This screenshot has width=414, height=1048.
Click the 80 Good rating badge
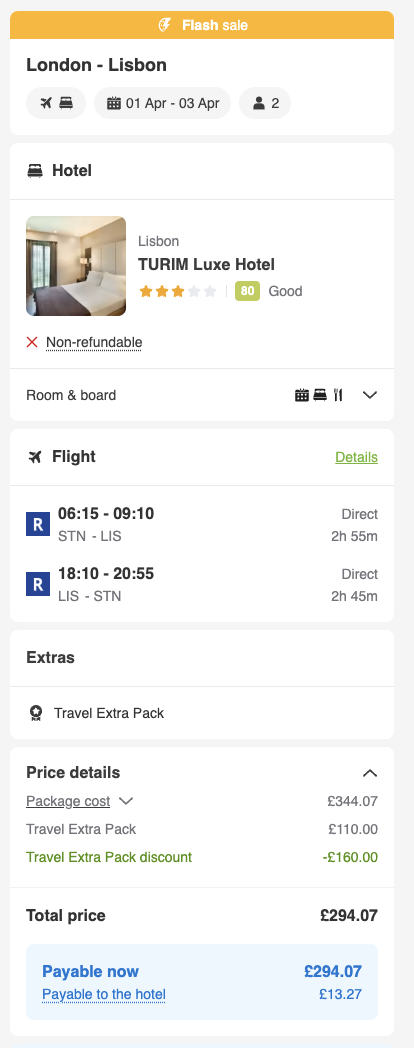click(268, 291)
